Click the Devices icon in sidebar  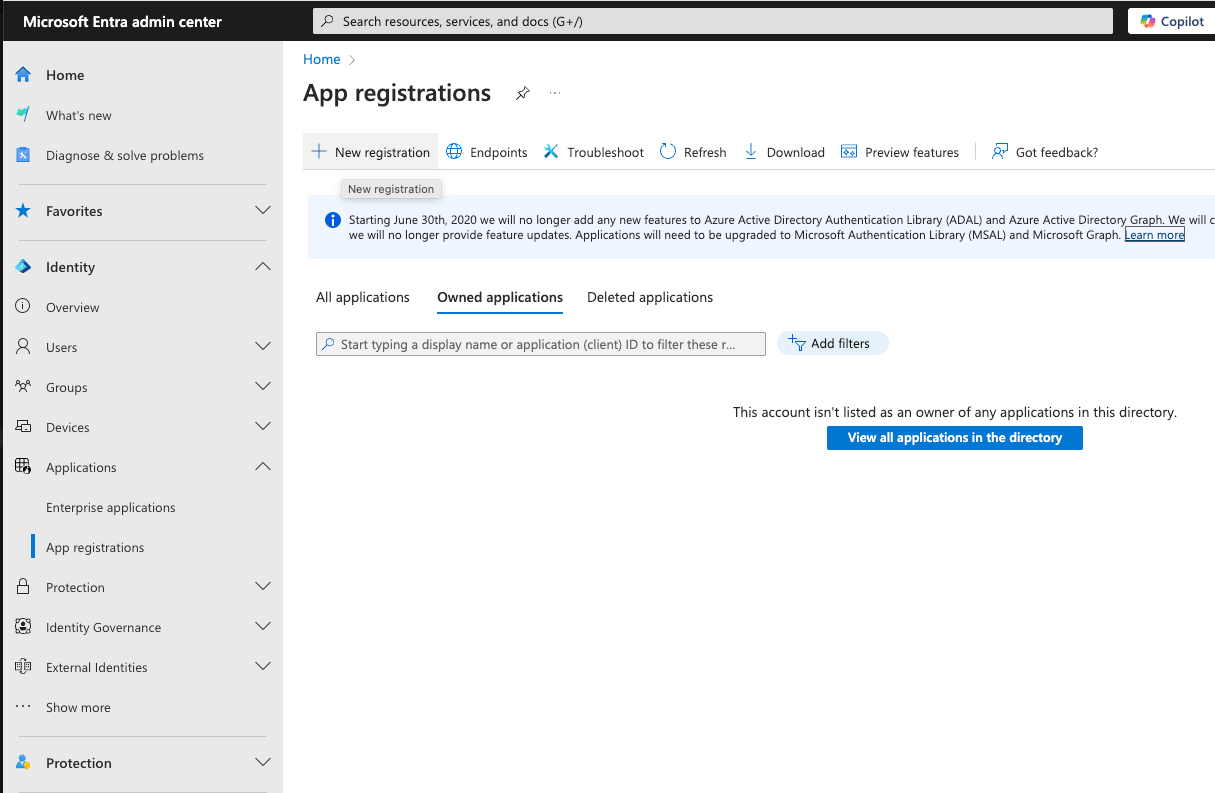click(x=23, y=427)
